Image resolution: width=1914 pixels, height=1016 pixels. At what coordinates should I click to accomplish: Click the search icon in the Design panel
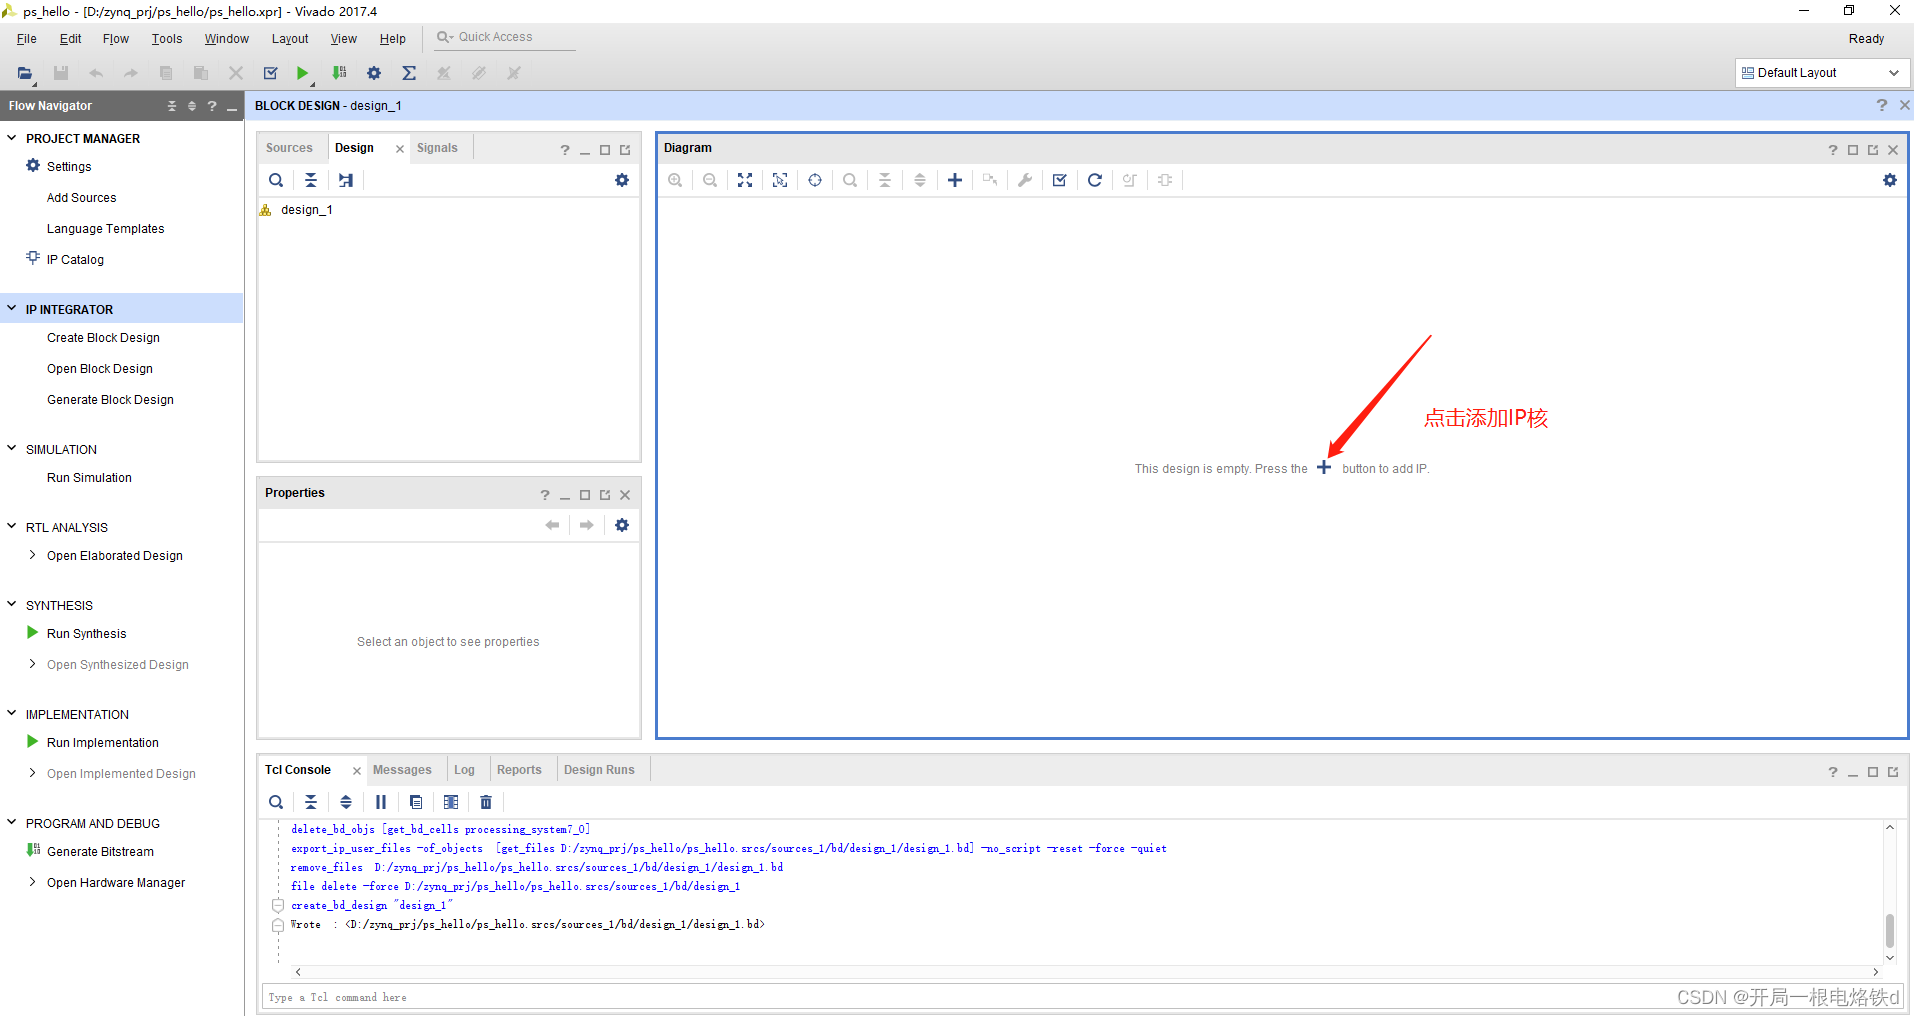[x=276, y=180]
